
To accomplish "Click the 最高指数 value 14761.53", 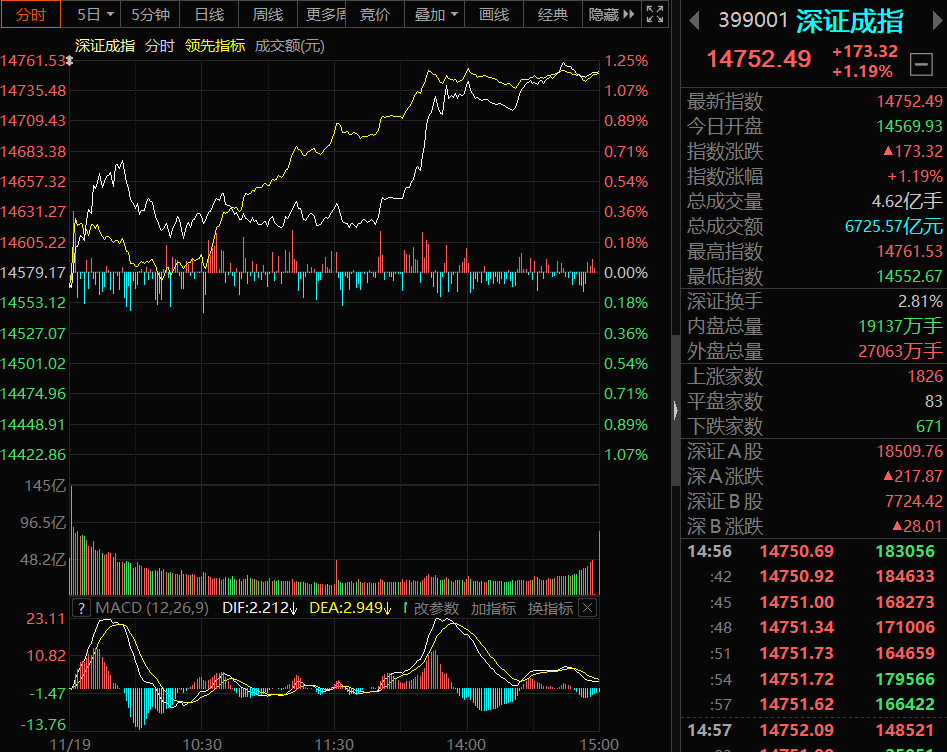I will click(909, 251).
